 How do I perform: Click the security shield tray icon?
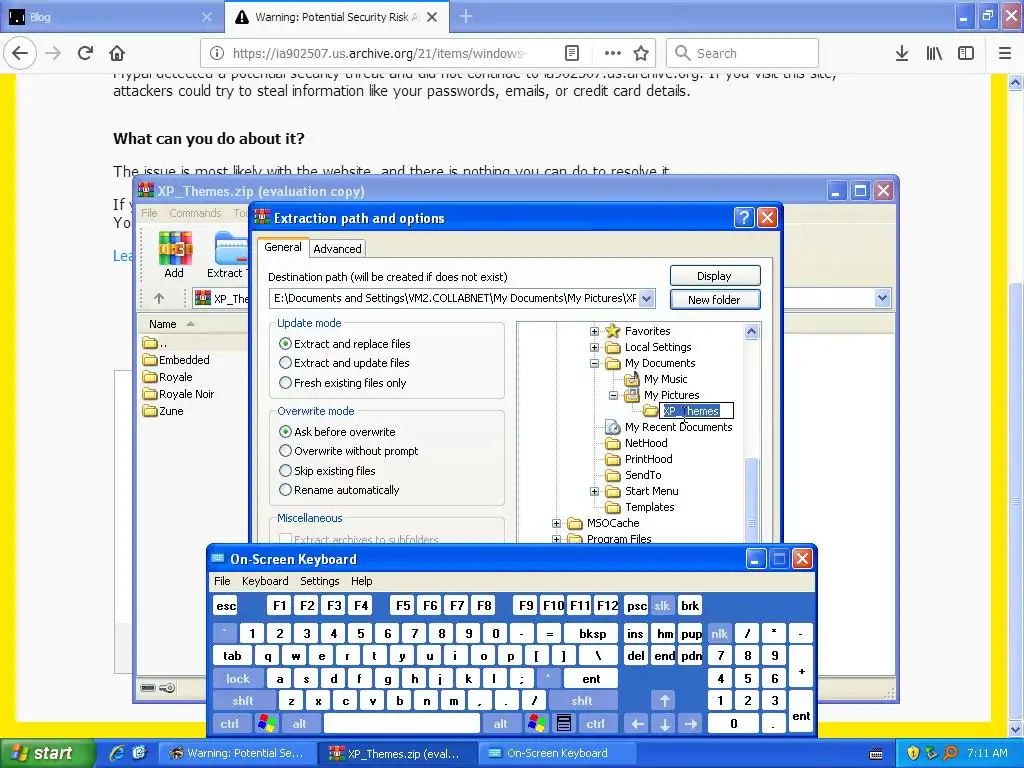(913, 753)
